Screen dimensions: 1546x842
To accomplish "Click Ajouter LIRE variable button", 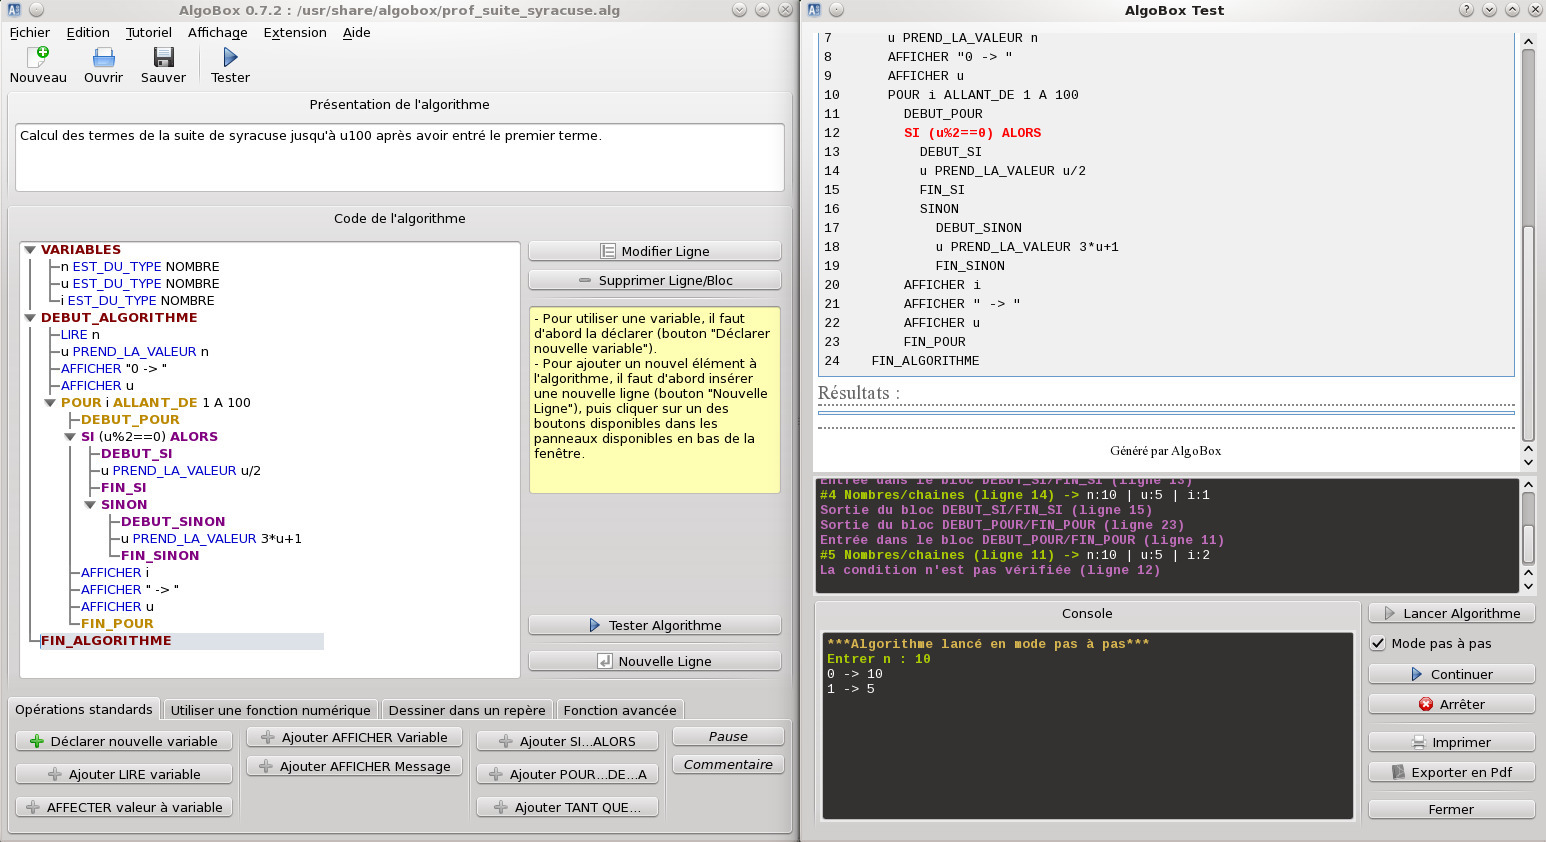I will point(124,774).
